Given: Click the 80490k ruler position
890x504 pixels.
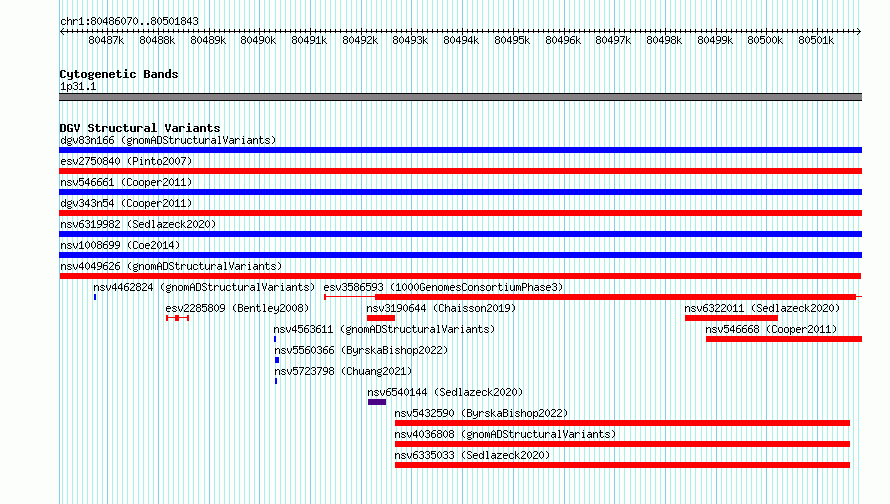Looking at the screenshot, I should tap(258, 40).
